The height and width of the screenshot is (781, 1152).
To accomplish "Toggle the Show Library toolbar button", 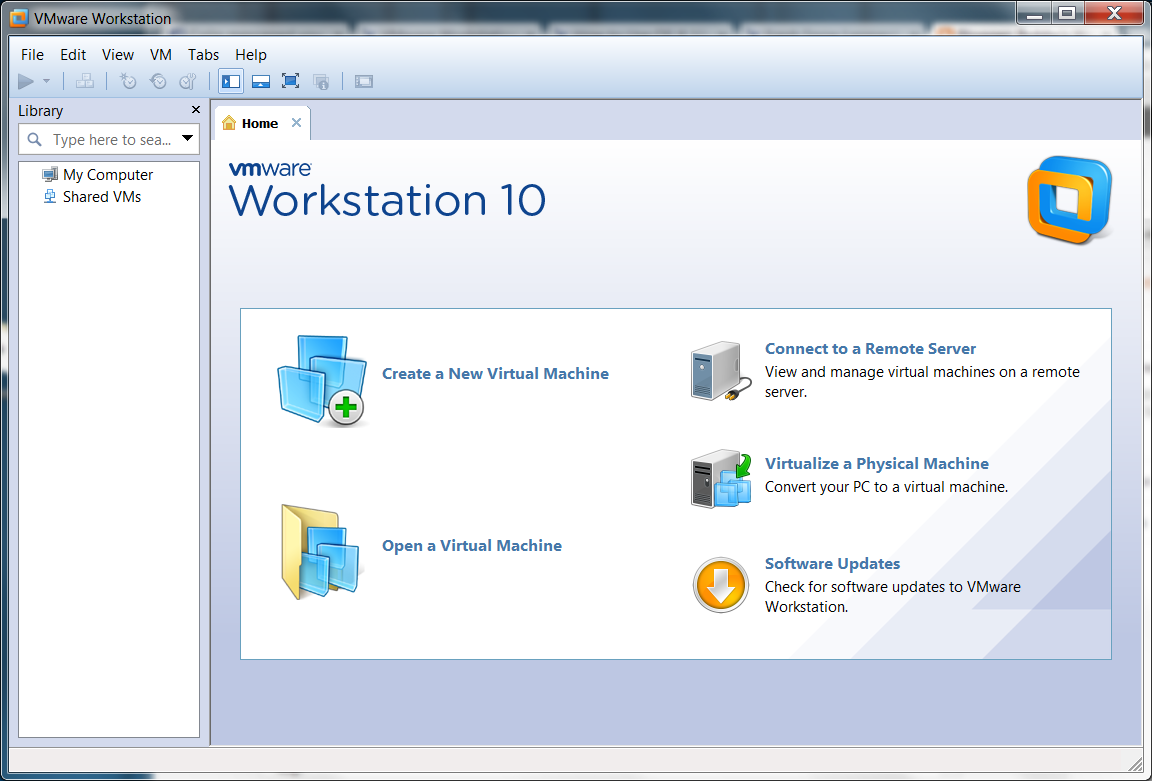I will 231,82.
